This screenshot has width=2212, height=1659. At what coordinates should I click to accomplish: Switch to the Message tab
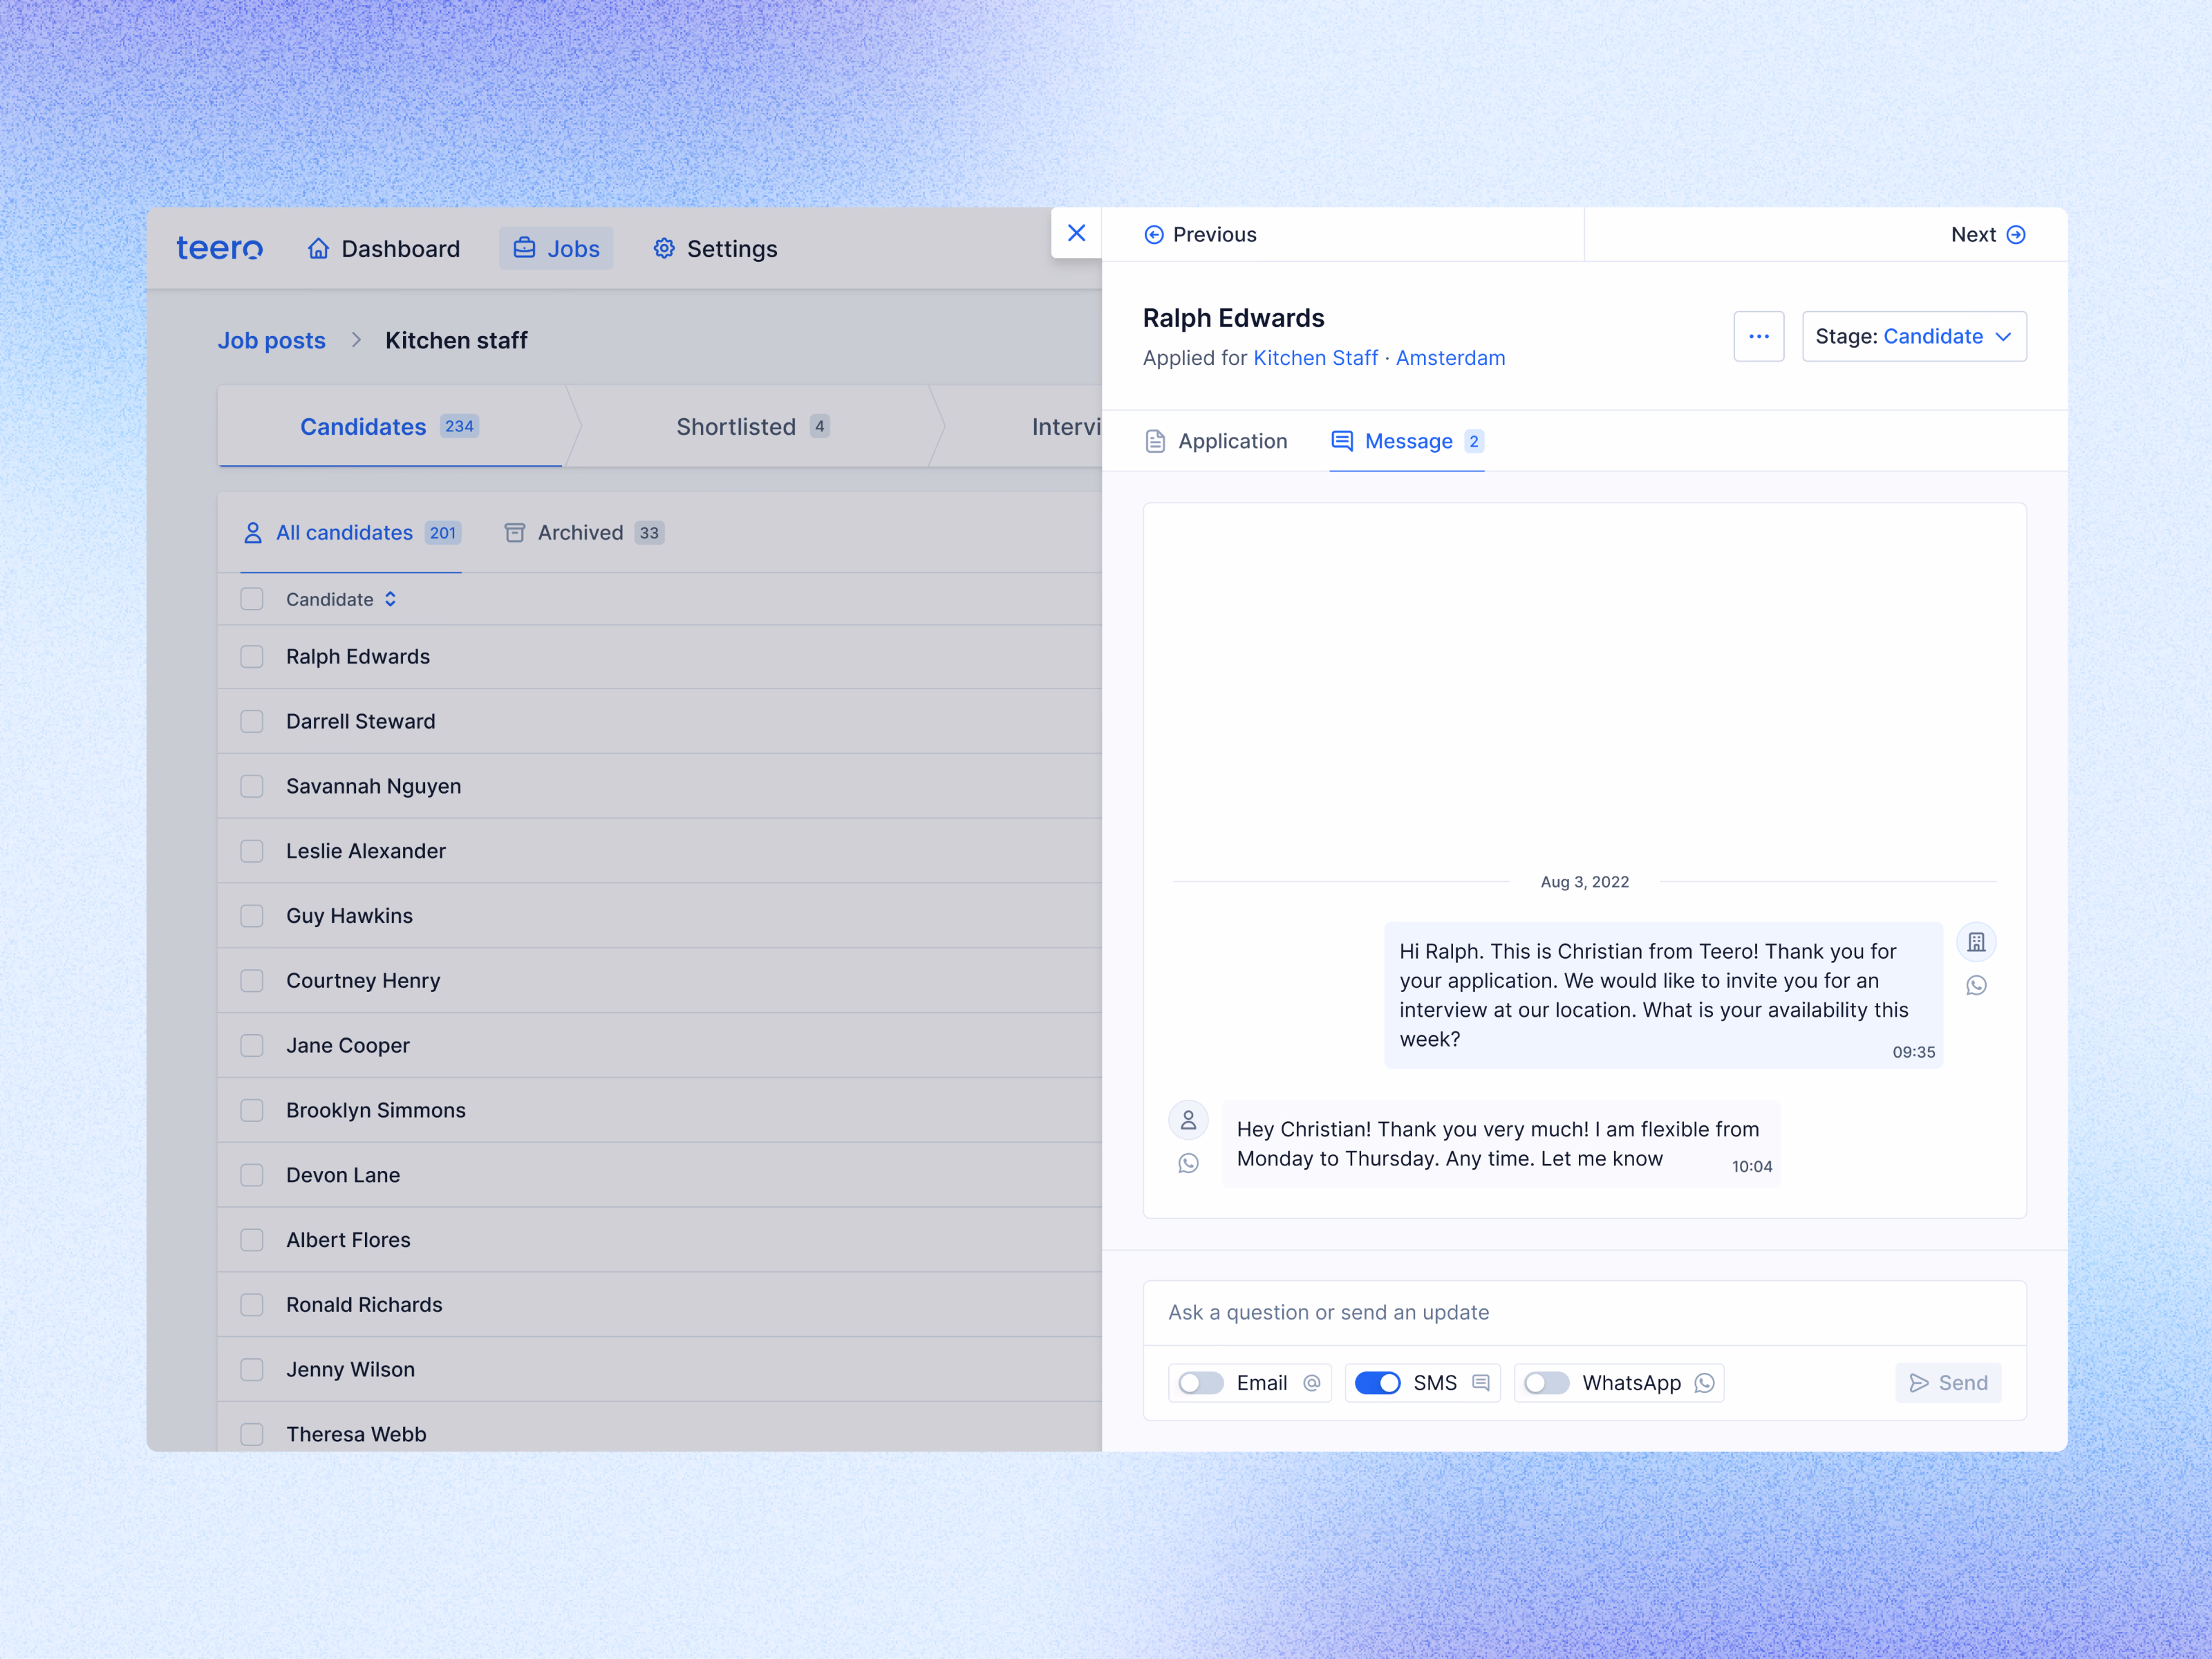[x=1407, y=441]
